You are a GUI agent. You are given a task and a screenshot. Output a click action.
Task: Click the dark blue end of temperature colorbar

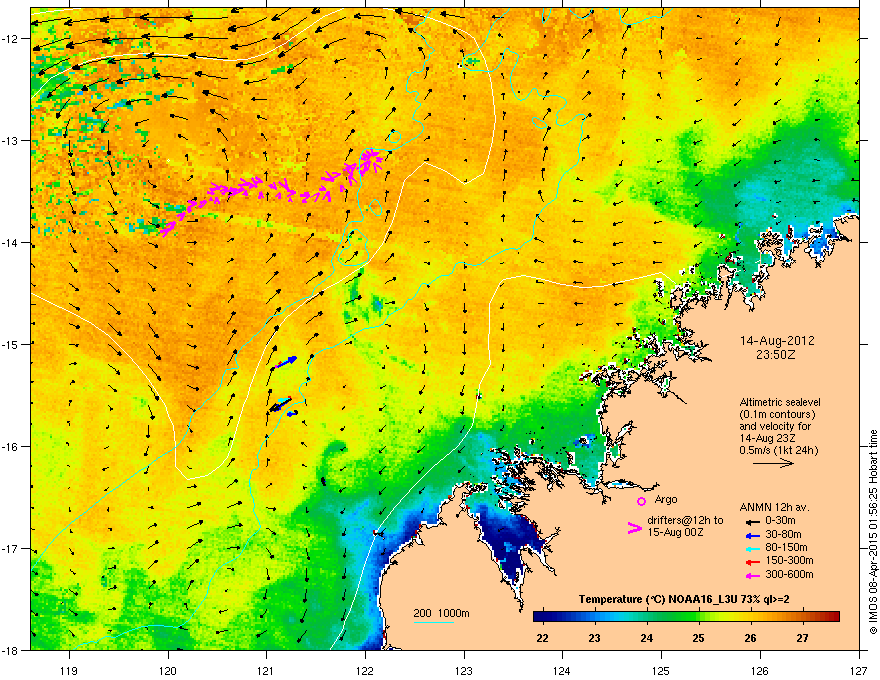pyautogui.click(x=539, y=617)
